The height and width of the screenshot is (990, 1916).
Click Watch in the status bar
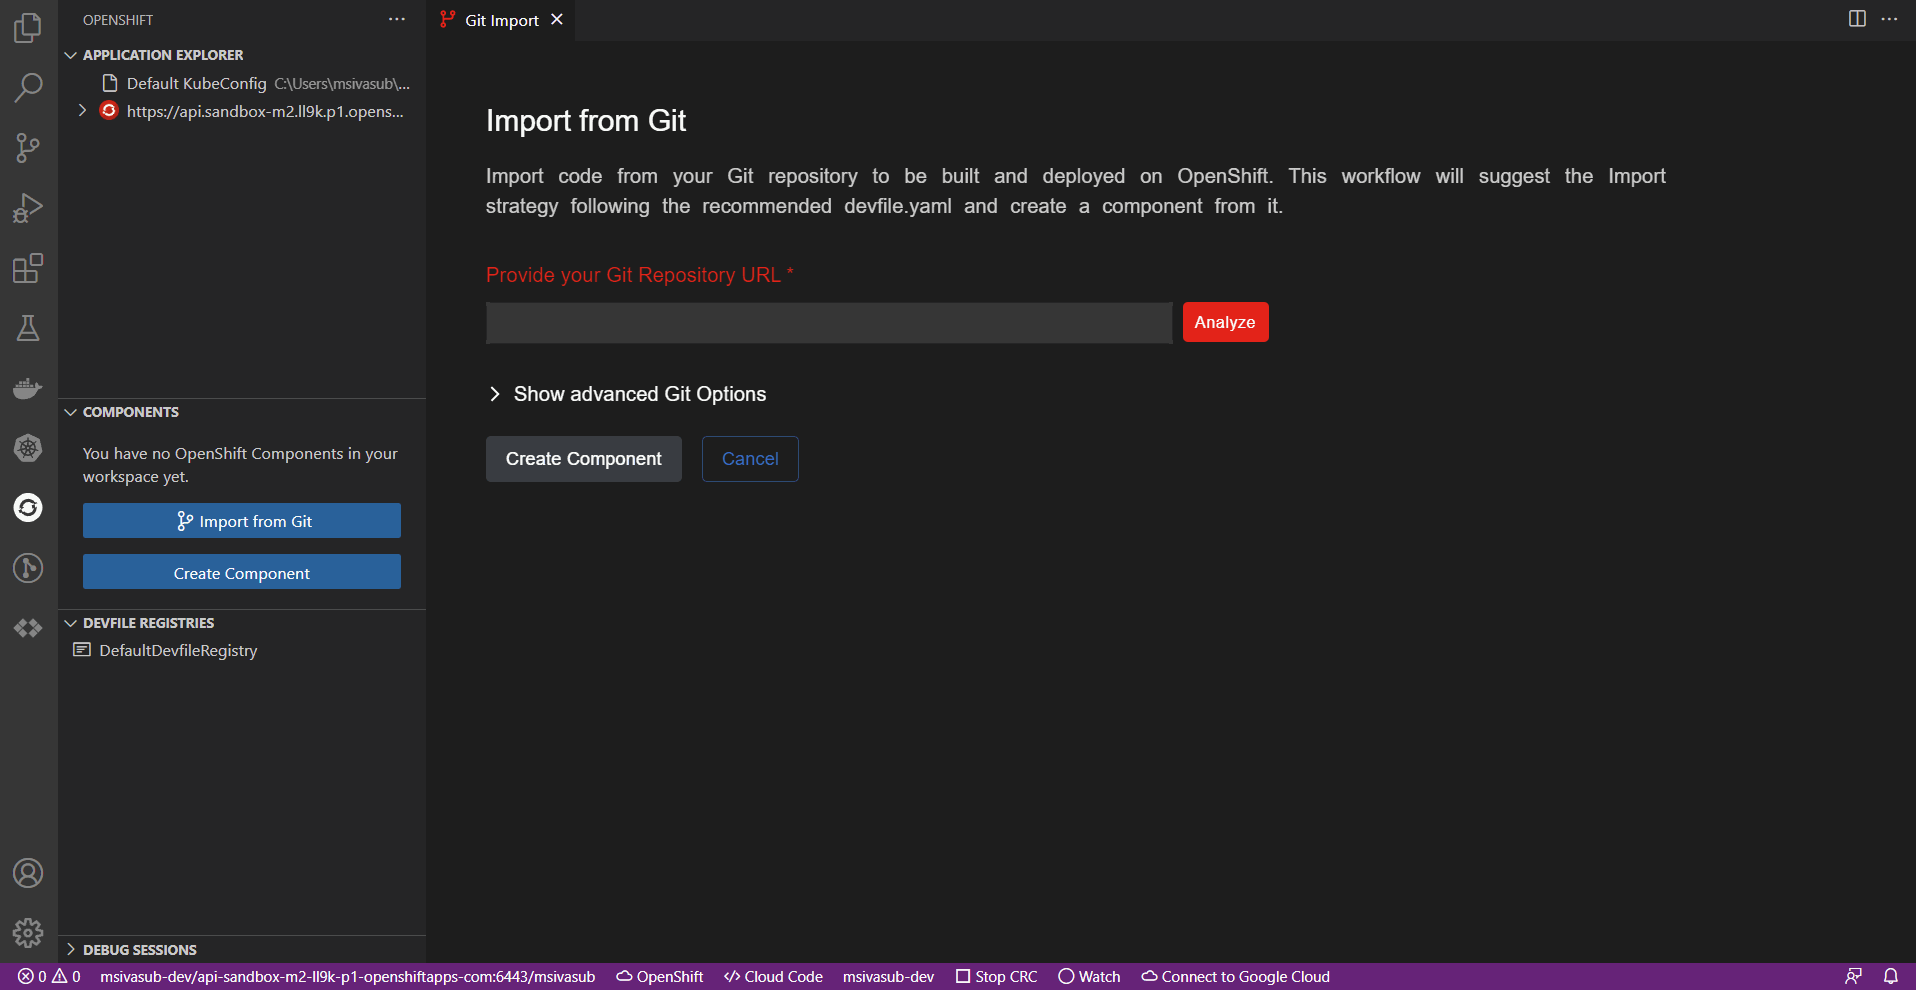1089,976
